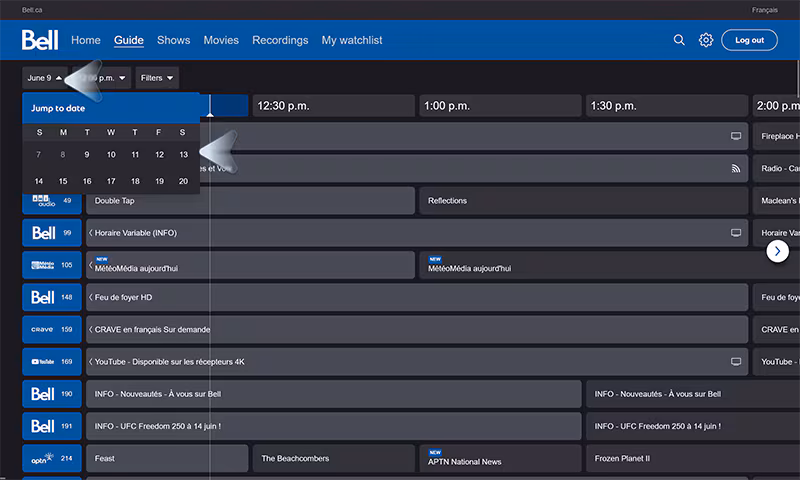Open the Recordings tab

[280, 40]
